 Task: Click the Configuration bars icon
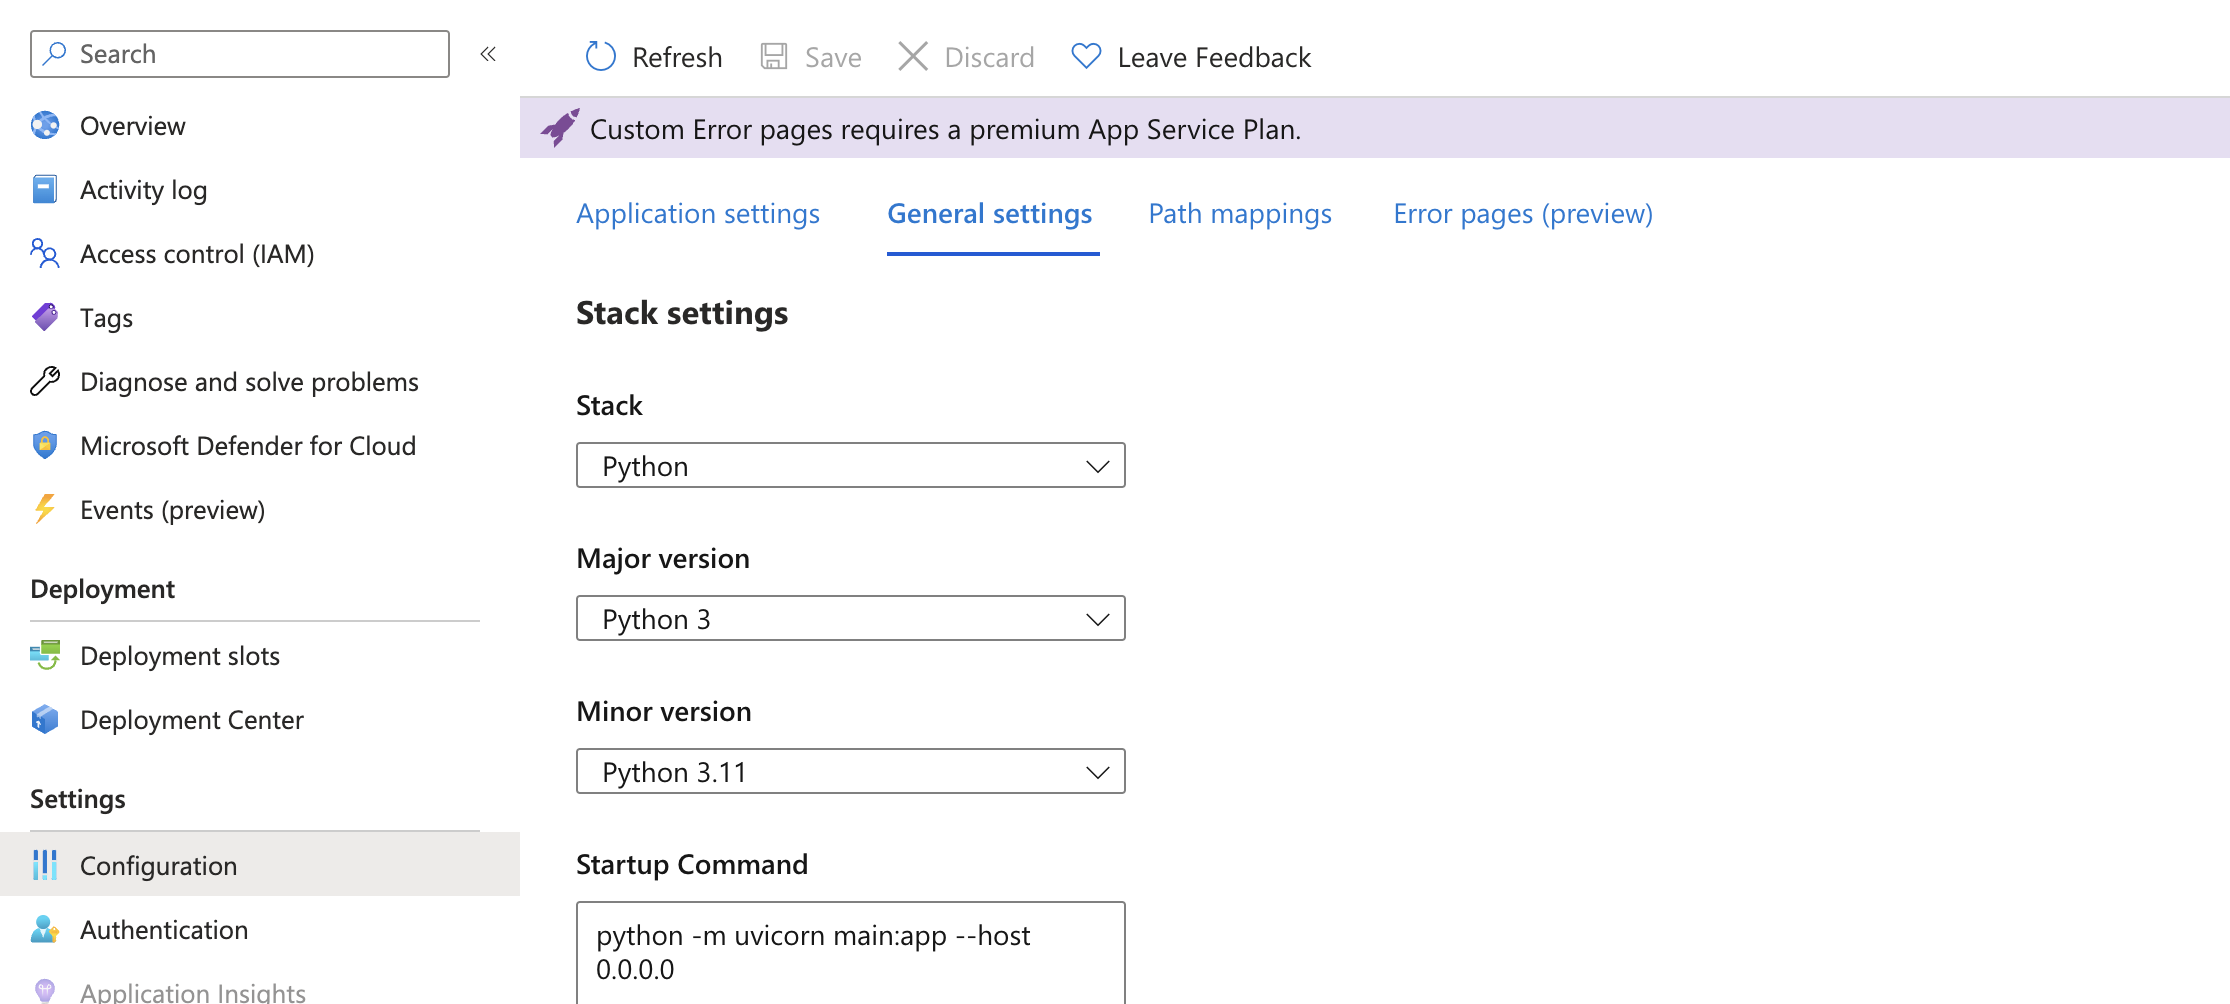click(x=45, y=865)
